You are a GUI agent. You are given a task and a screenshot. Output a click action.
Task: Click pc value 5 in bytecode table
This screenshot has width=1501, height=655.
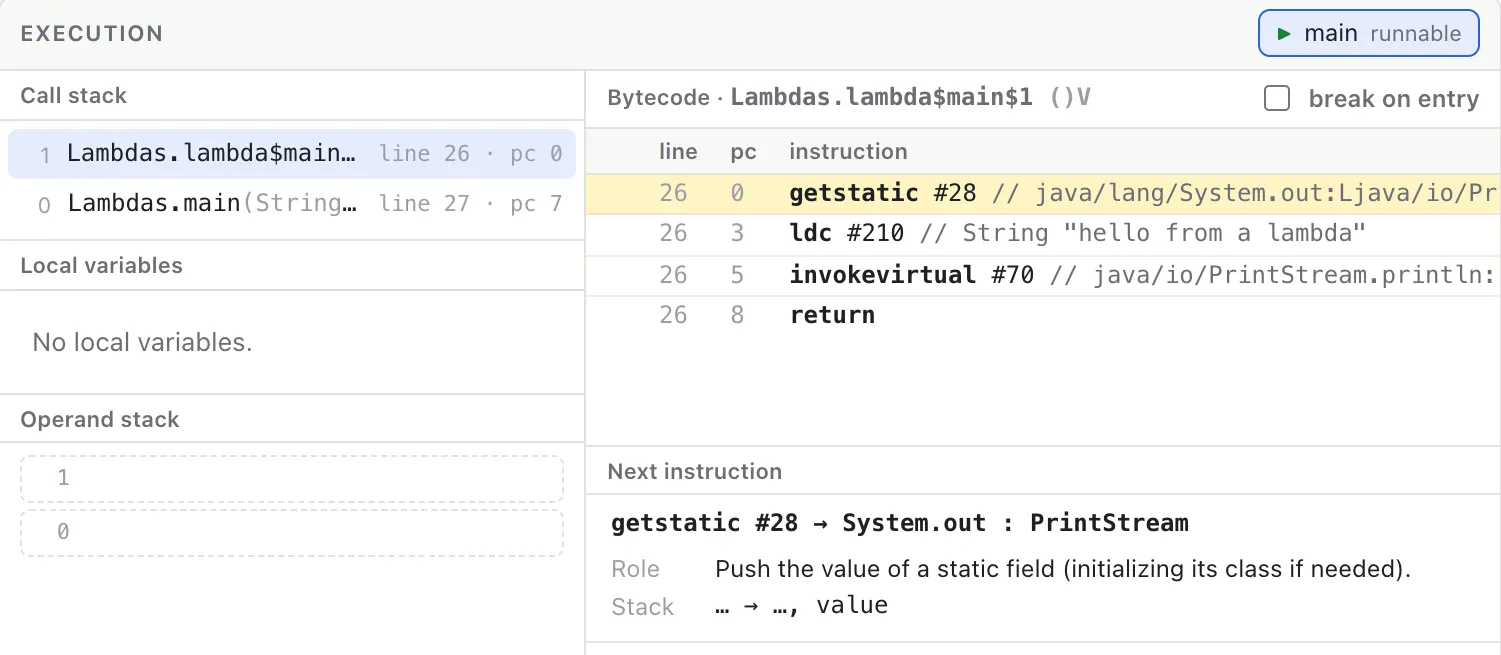pos(738,275)
